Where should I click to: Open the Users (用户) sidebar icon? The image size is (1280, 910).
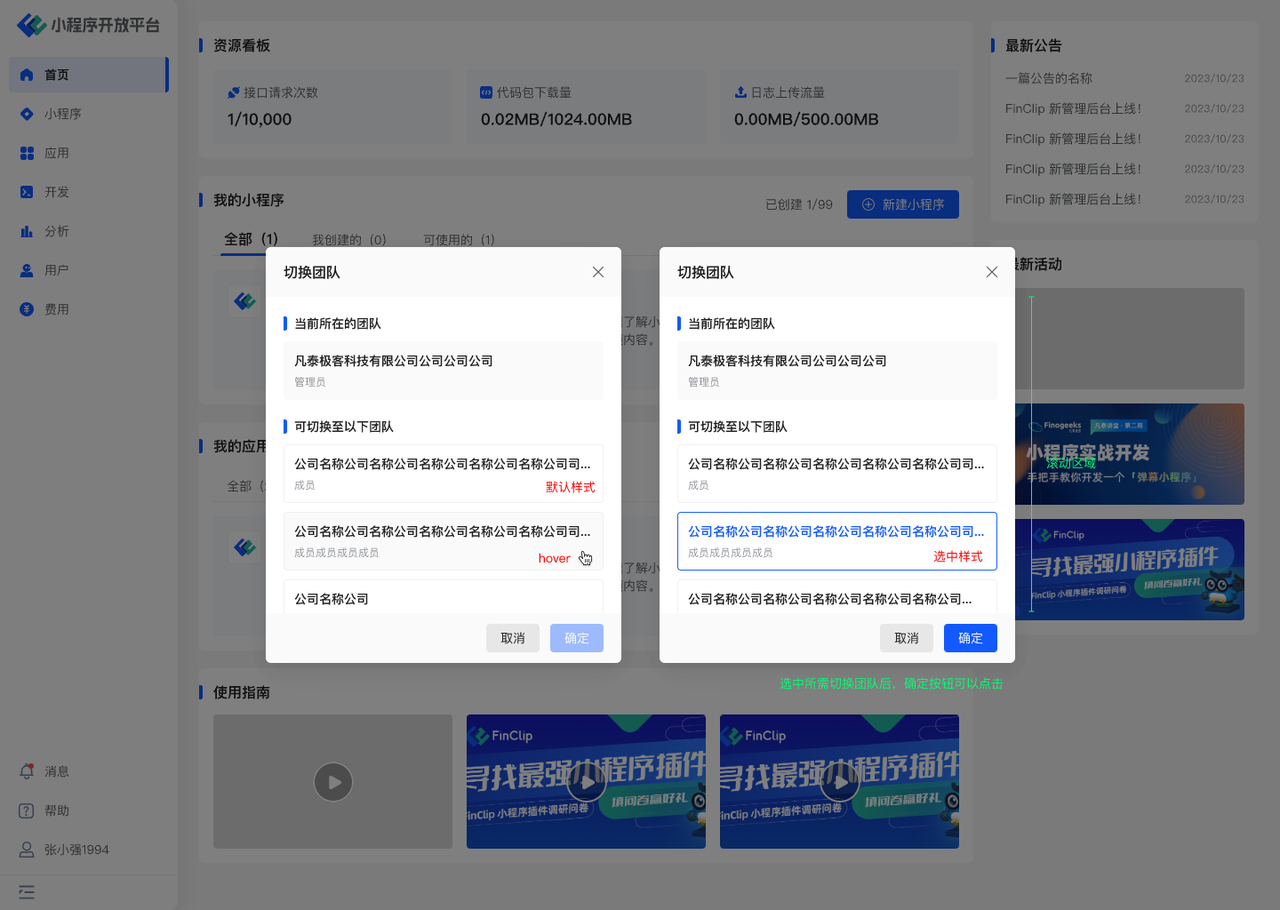[x=27, y=270]
